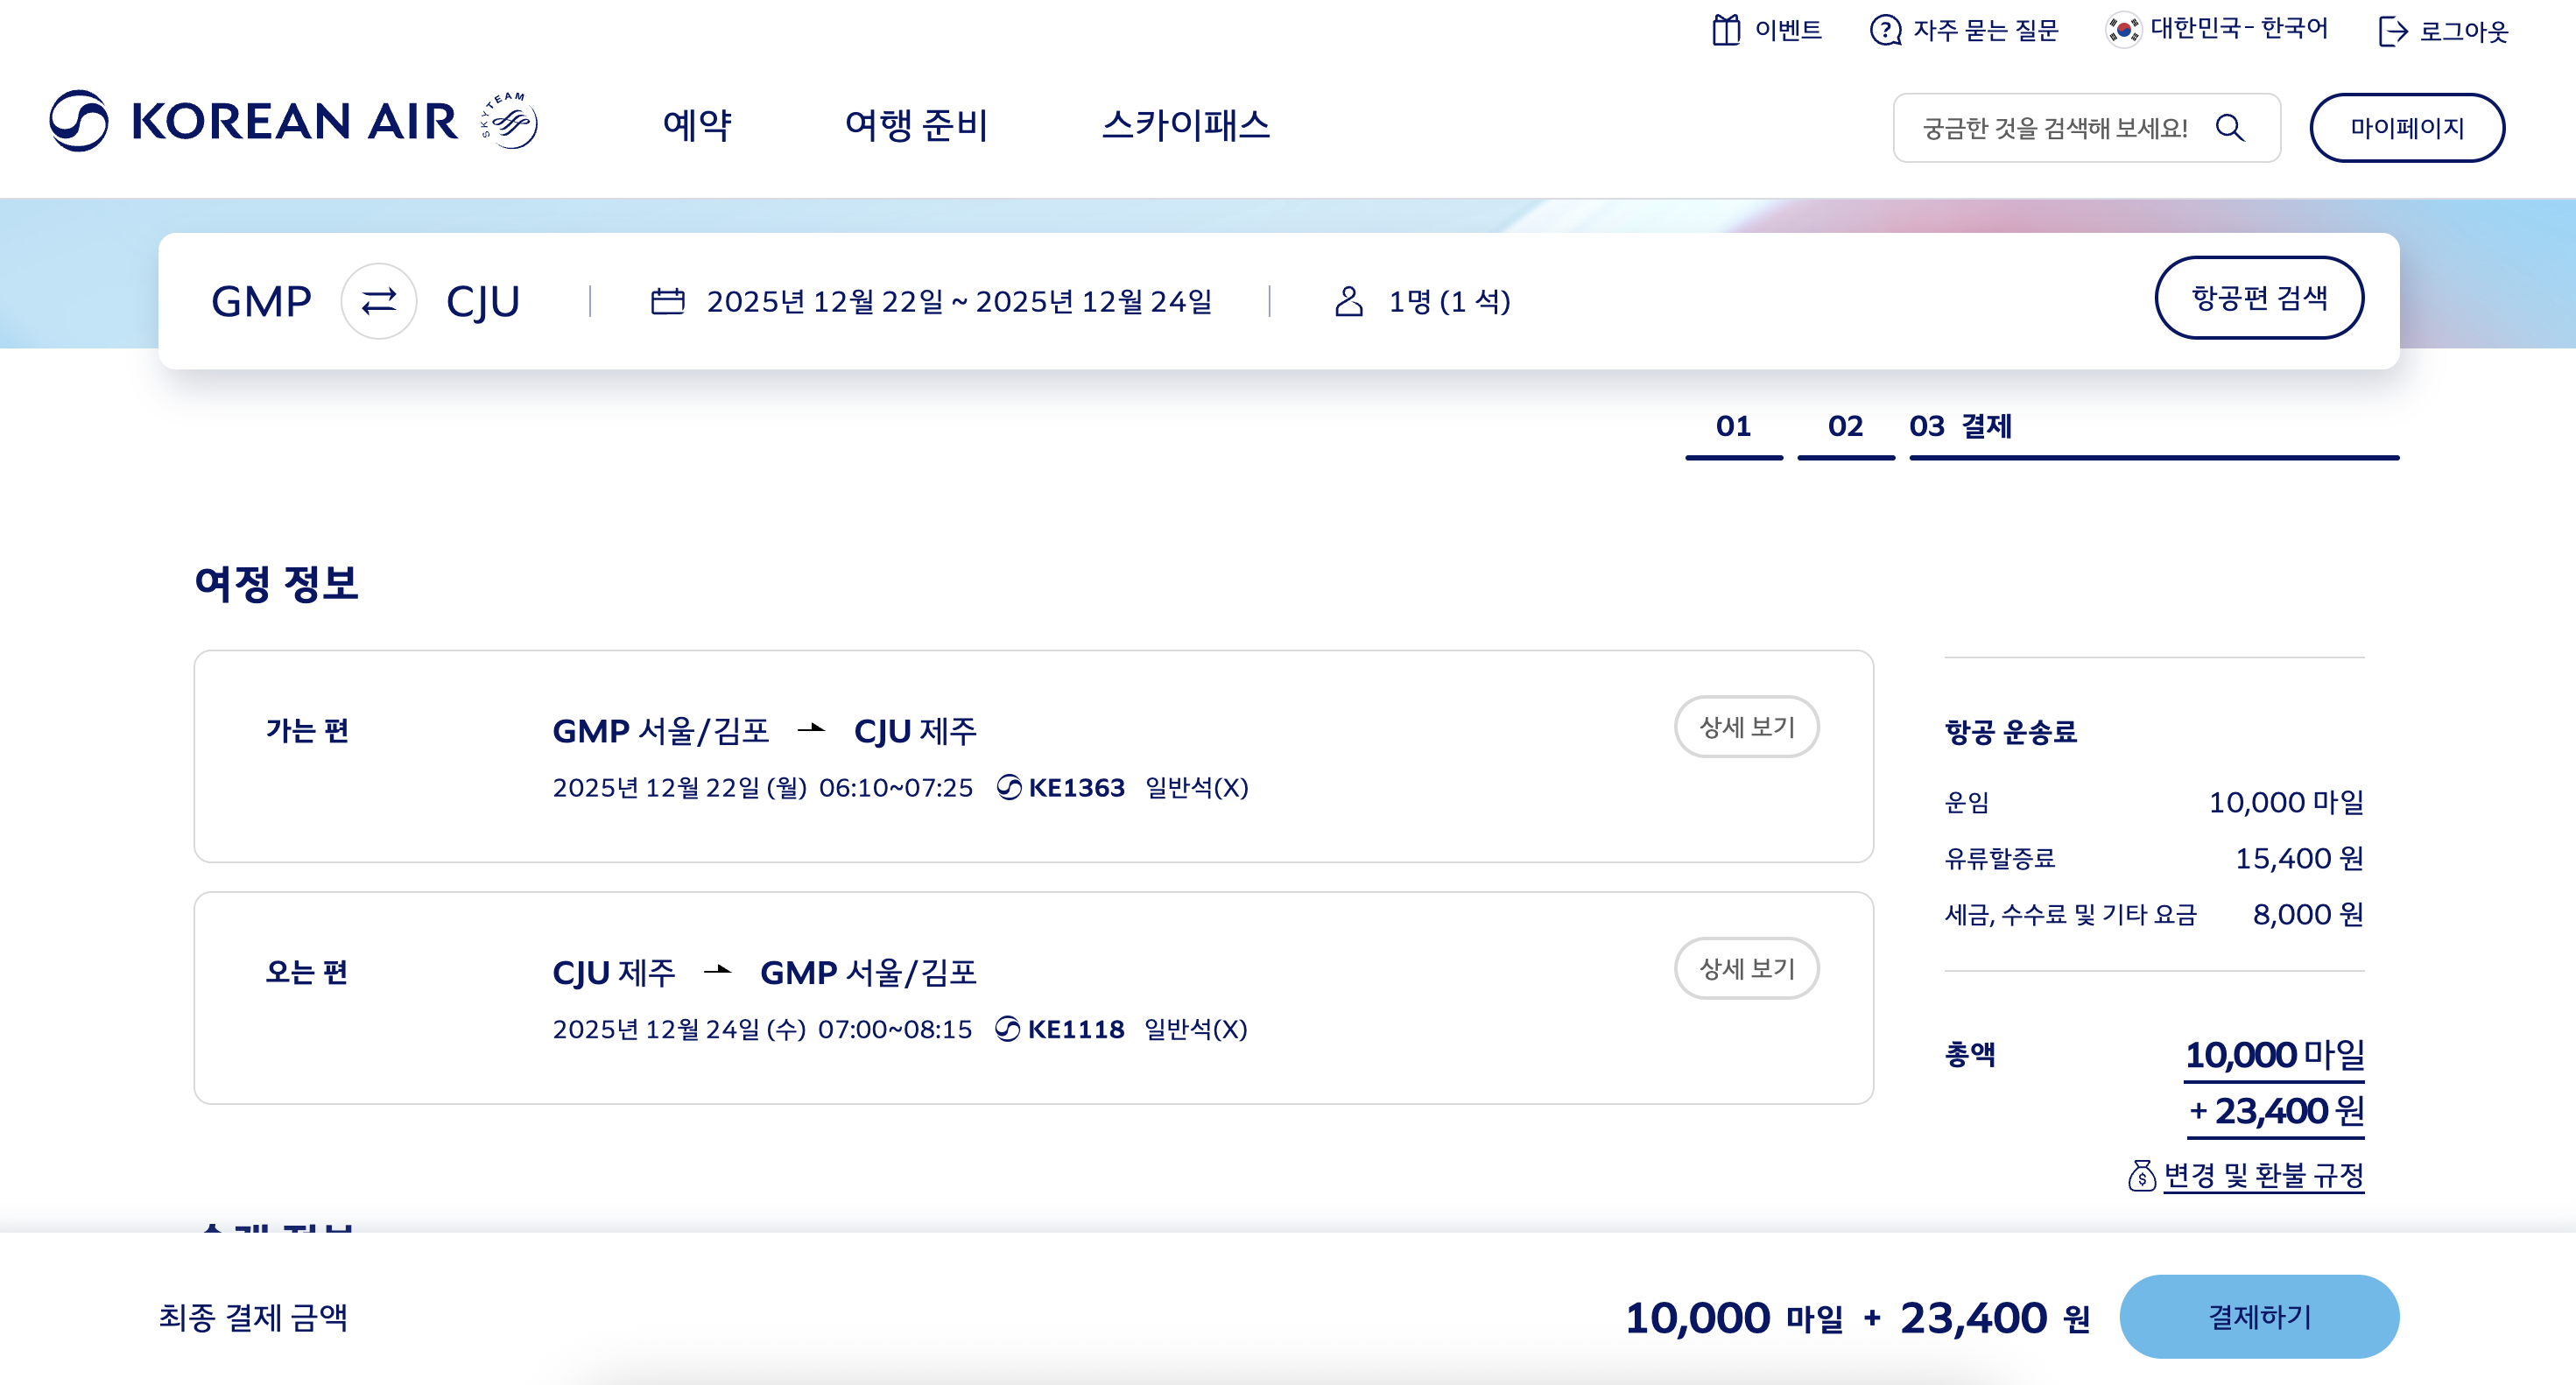2576x1385 pixels.
Task: Open the 예약 menu
Action: click(x=697, y=125)
